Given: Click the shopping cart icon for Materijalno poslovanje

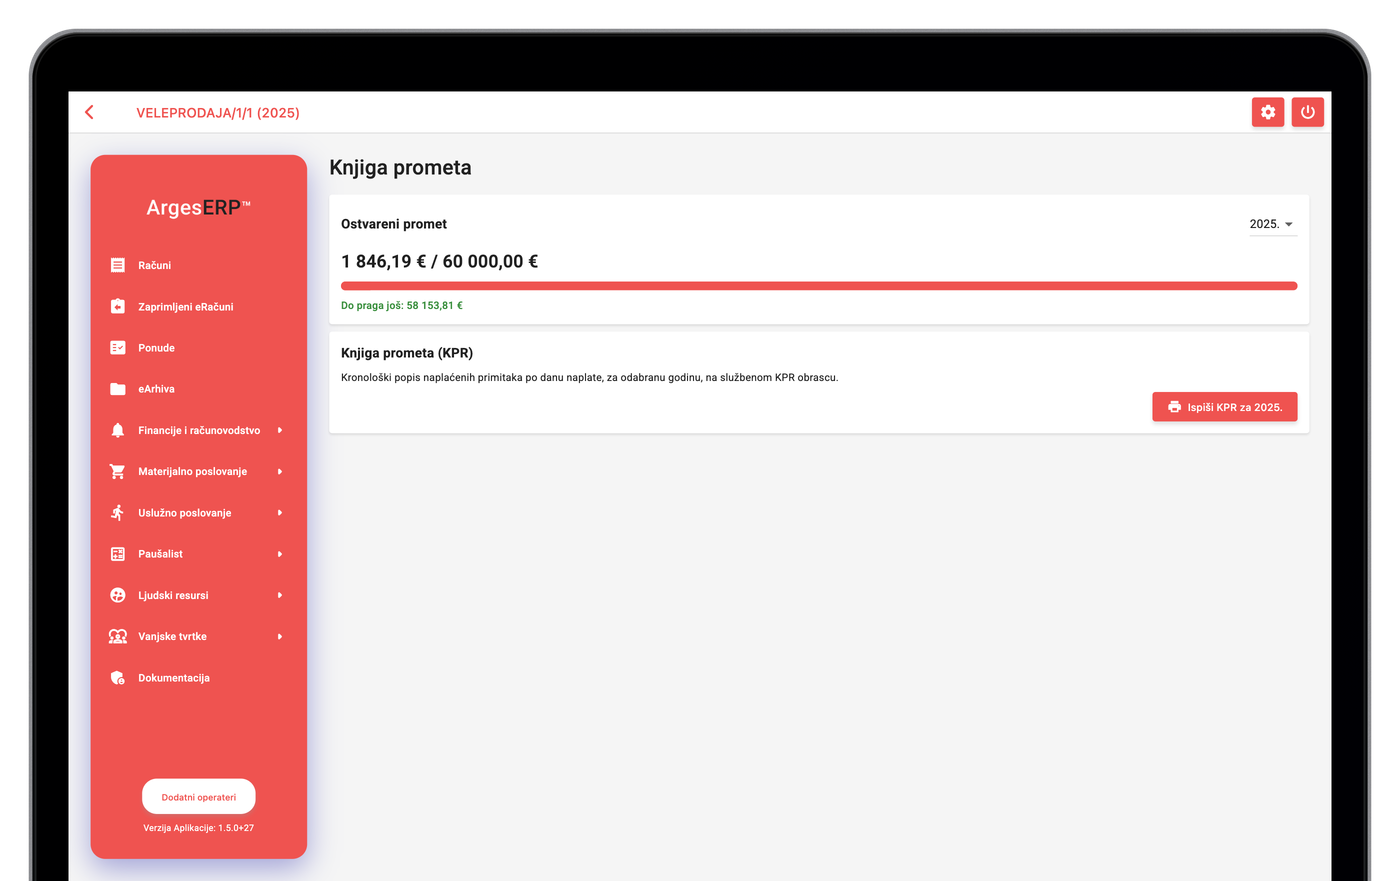Looking at the screenshot, I should [x=118, y=471].
